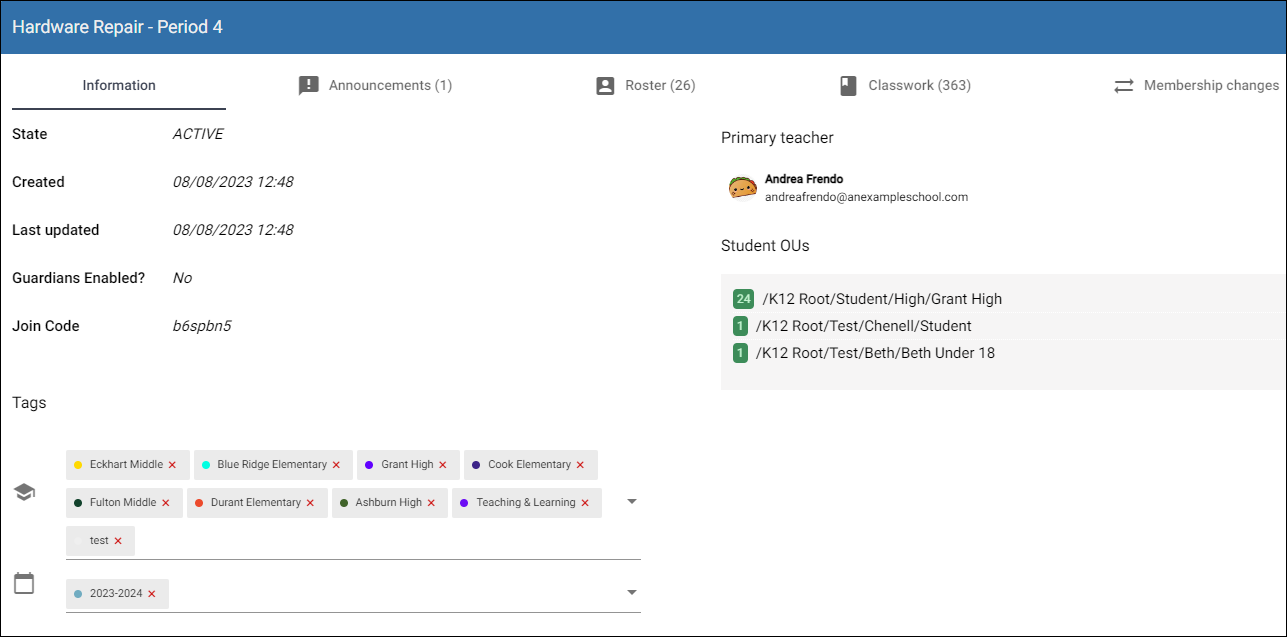Click the Announcements exclamation icon
Image resolution: width=1287 pixels, height=637 pixels.
(x=309, y=86)
